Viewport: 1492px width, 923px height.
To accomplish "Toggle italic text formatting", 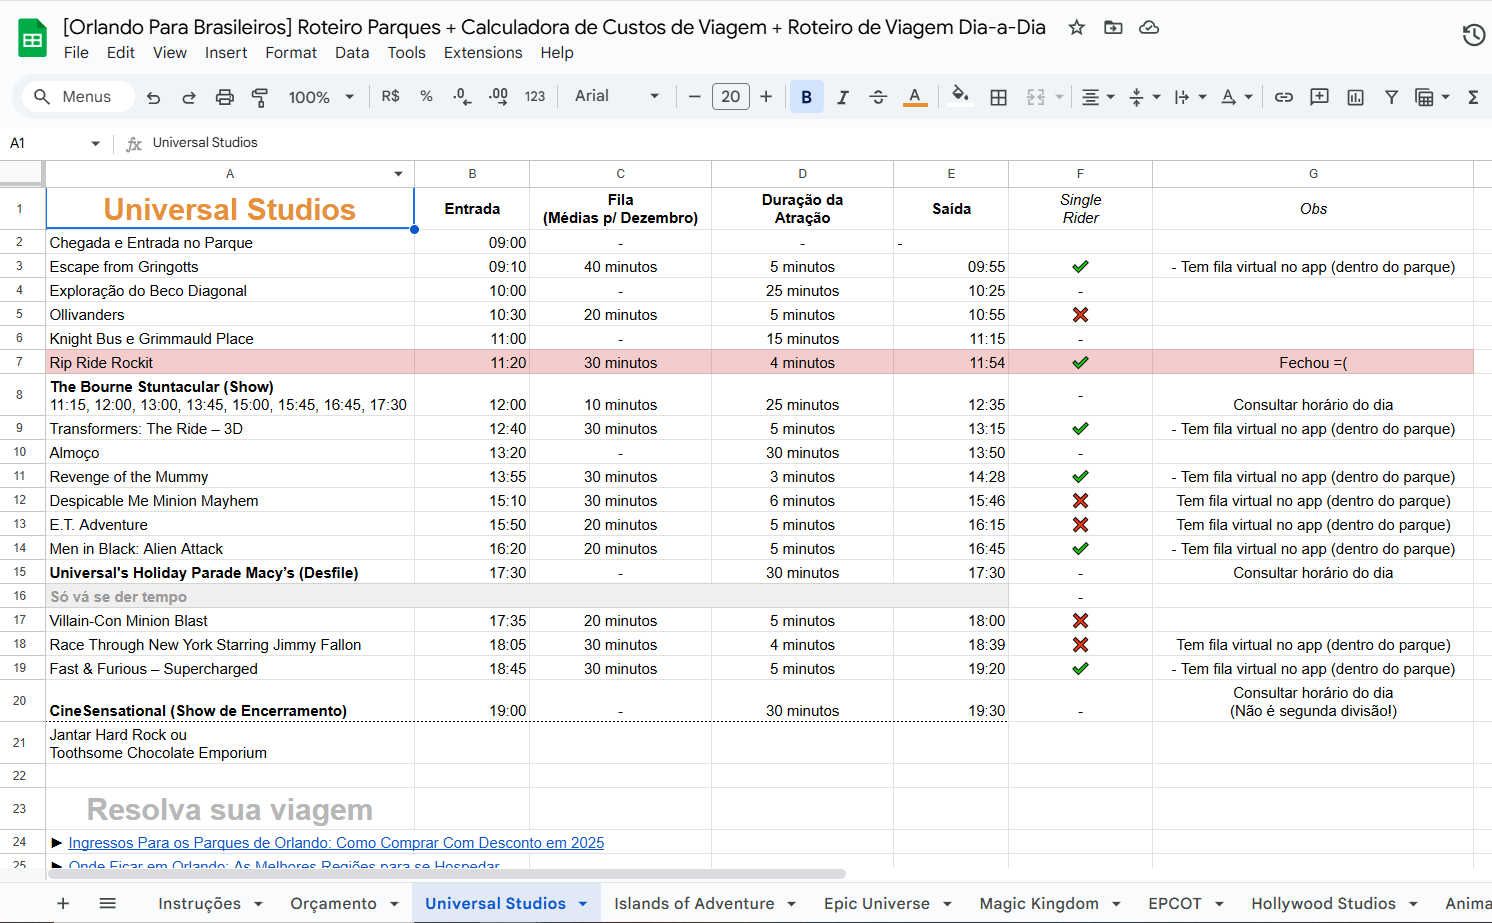I will (842, 97).
